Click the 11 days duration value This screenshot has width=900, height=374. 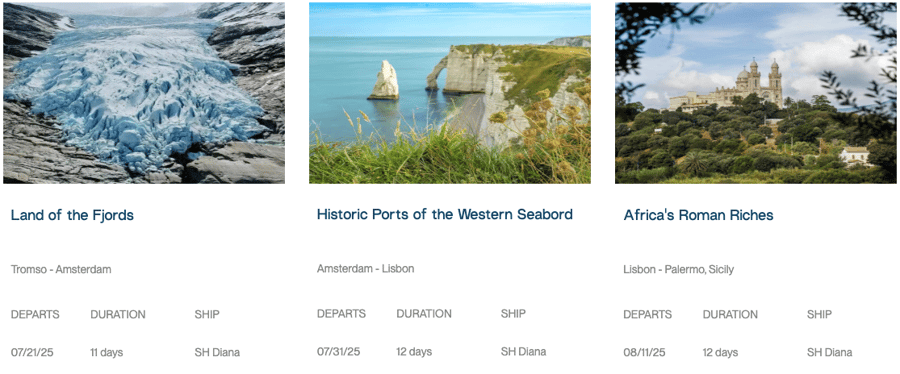coord(107,352)
